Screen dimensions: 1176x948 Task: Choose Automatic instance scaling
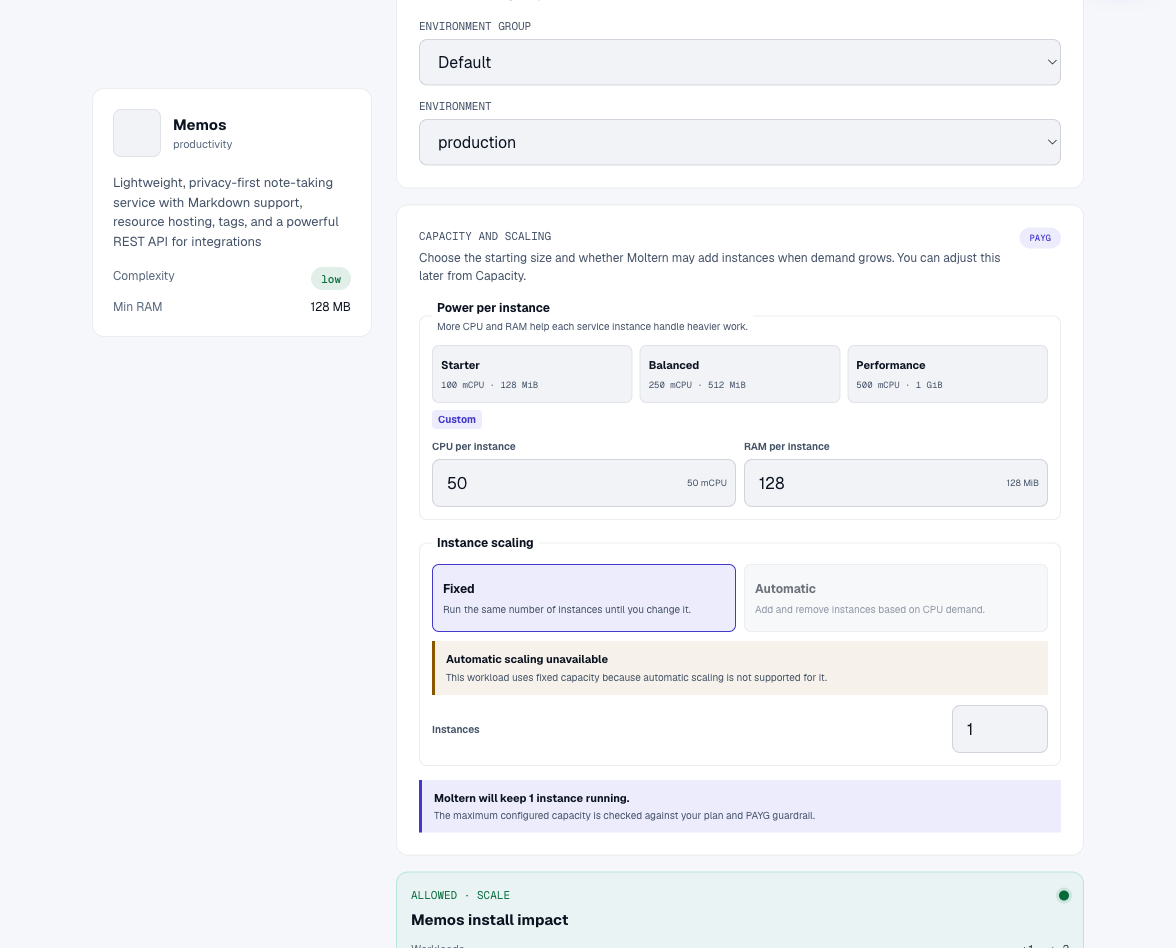896,598
